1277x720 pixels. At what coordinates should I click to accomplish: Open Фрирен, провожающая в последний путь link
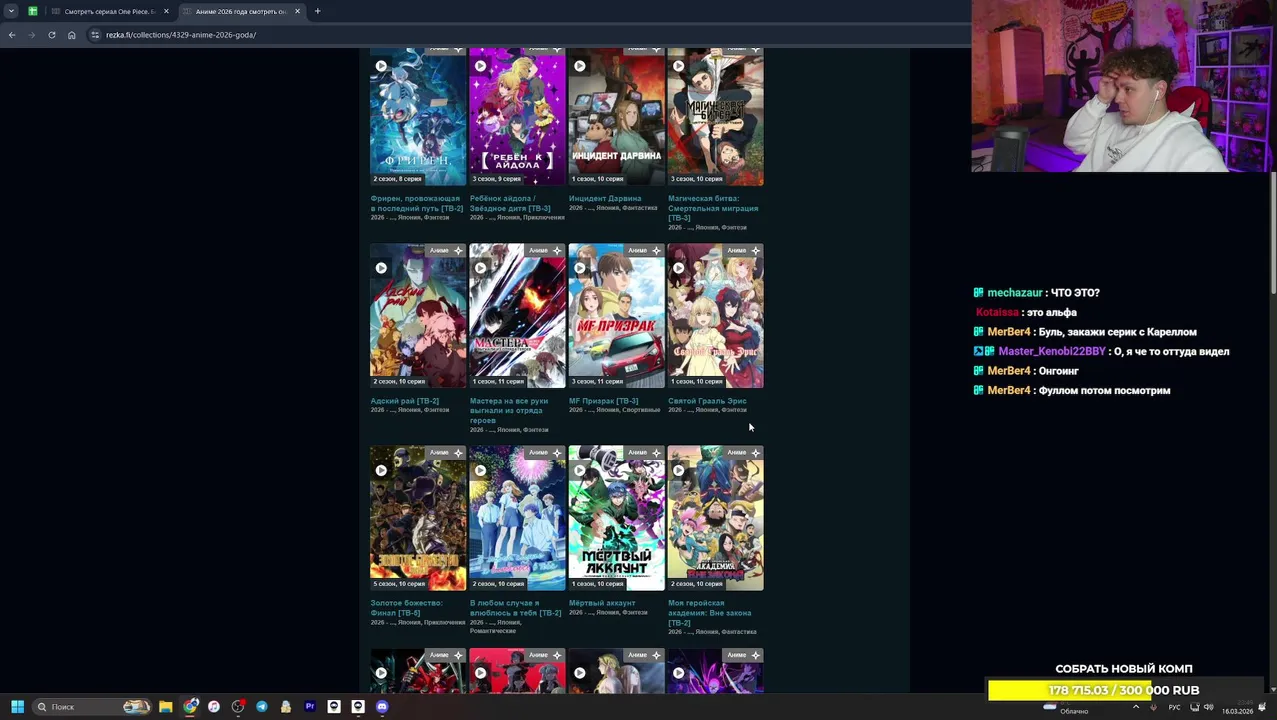[416, 203]
